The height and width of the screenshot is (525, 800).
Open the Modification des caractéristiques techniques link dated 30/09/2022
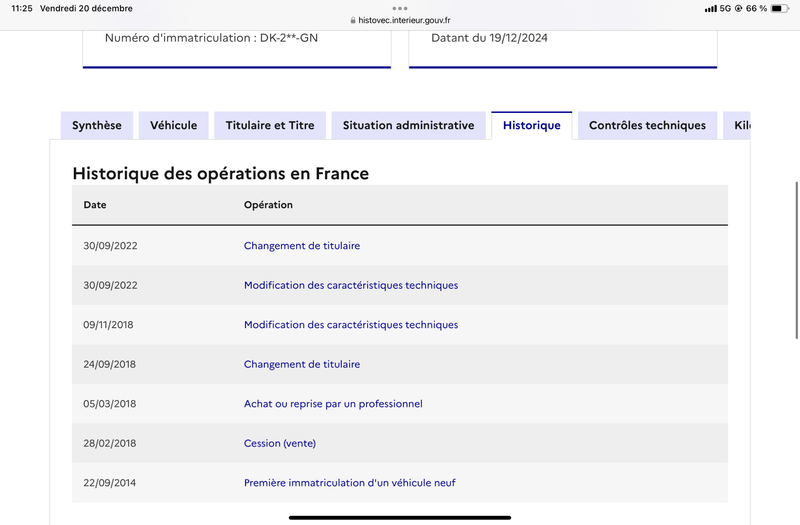(351, 285)
